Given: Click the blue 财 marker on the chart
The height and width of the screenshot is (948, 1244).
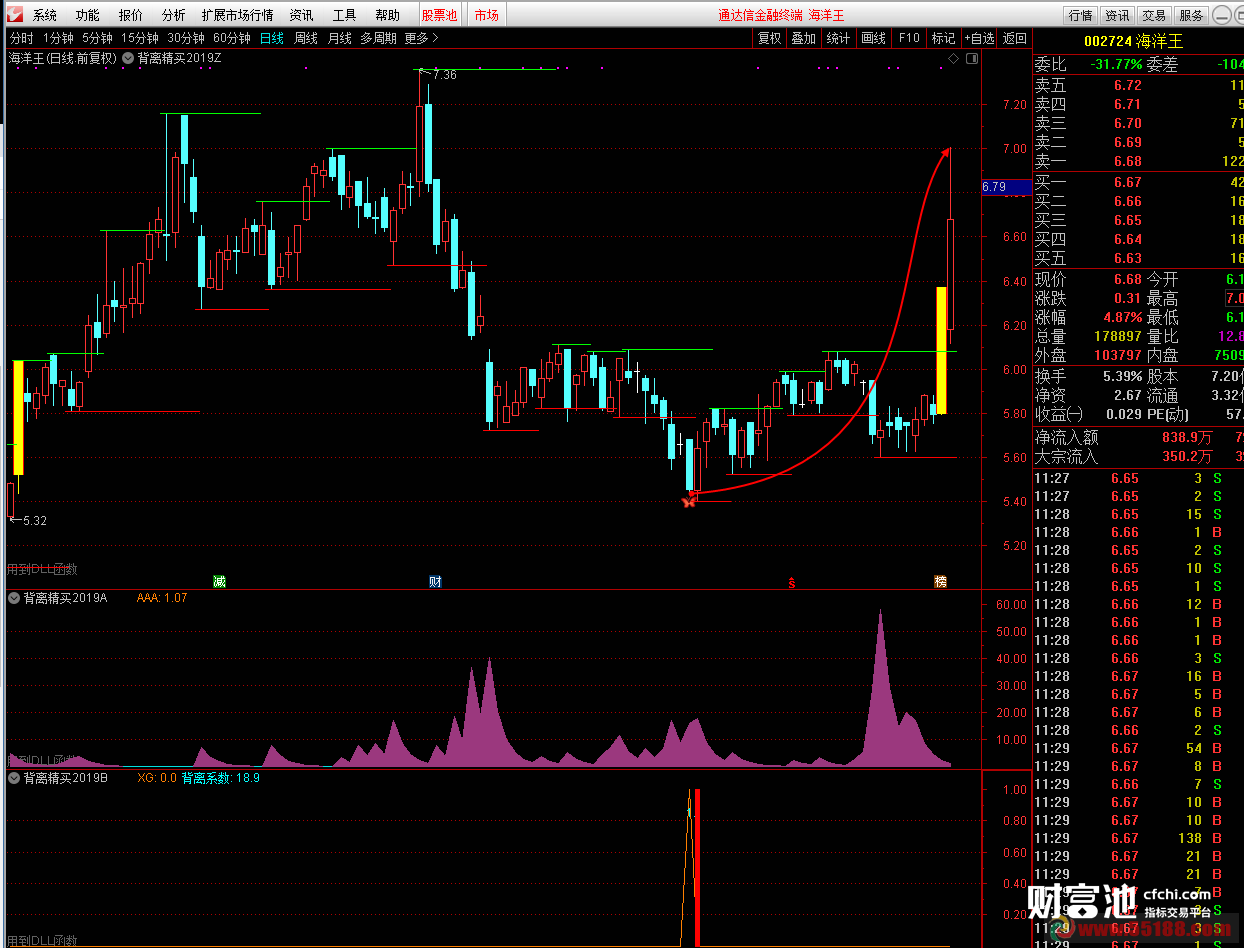Looking at the screenshot, I should point(435,581).
